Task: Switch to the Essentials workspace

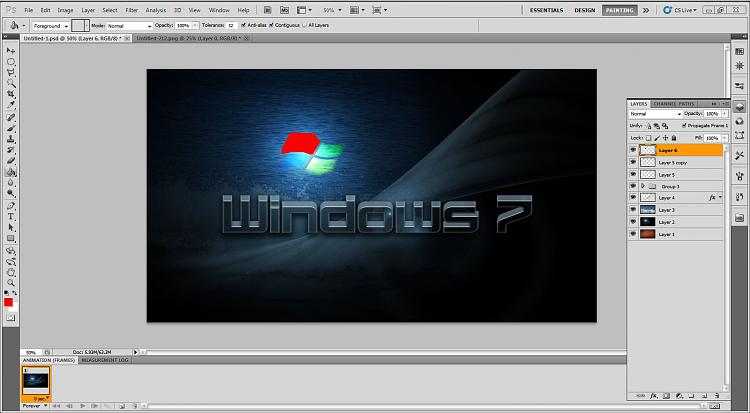Action: 546,10
